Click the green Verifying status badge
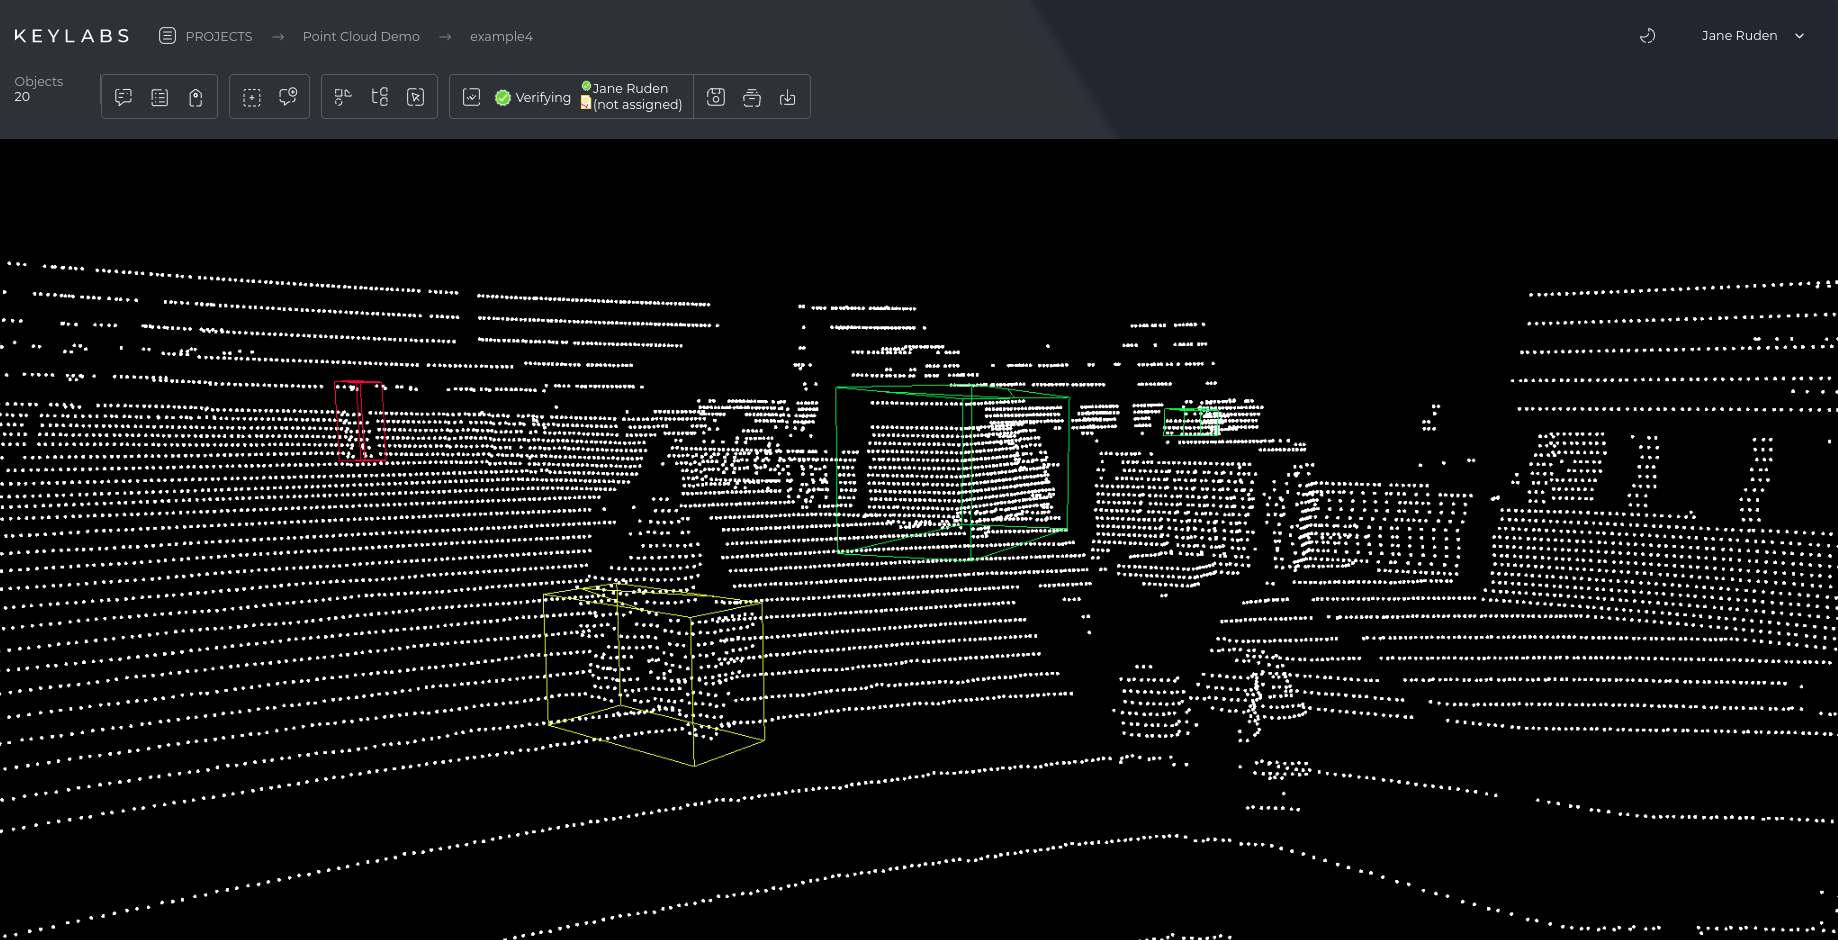This screenshot has width=1838, height=940. click(x=532, y=97)
